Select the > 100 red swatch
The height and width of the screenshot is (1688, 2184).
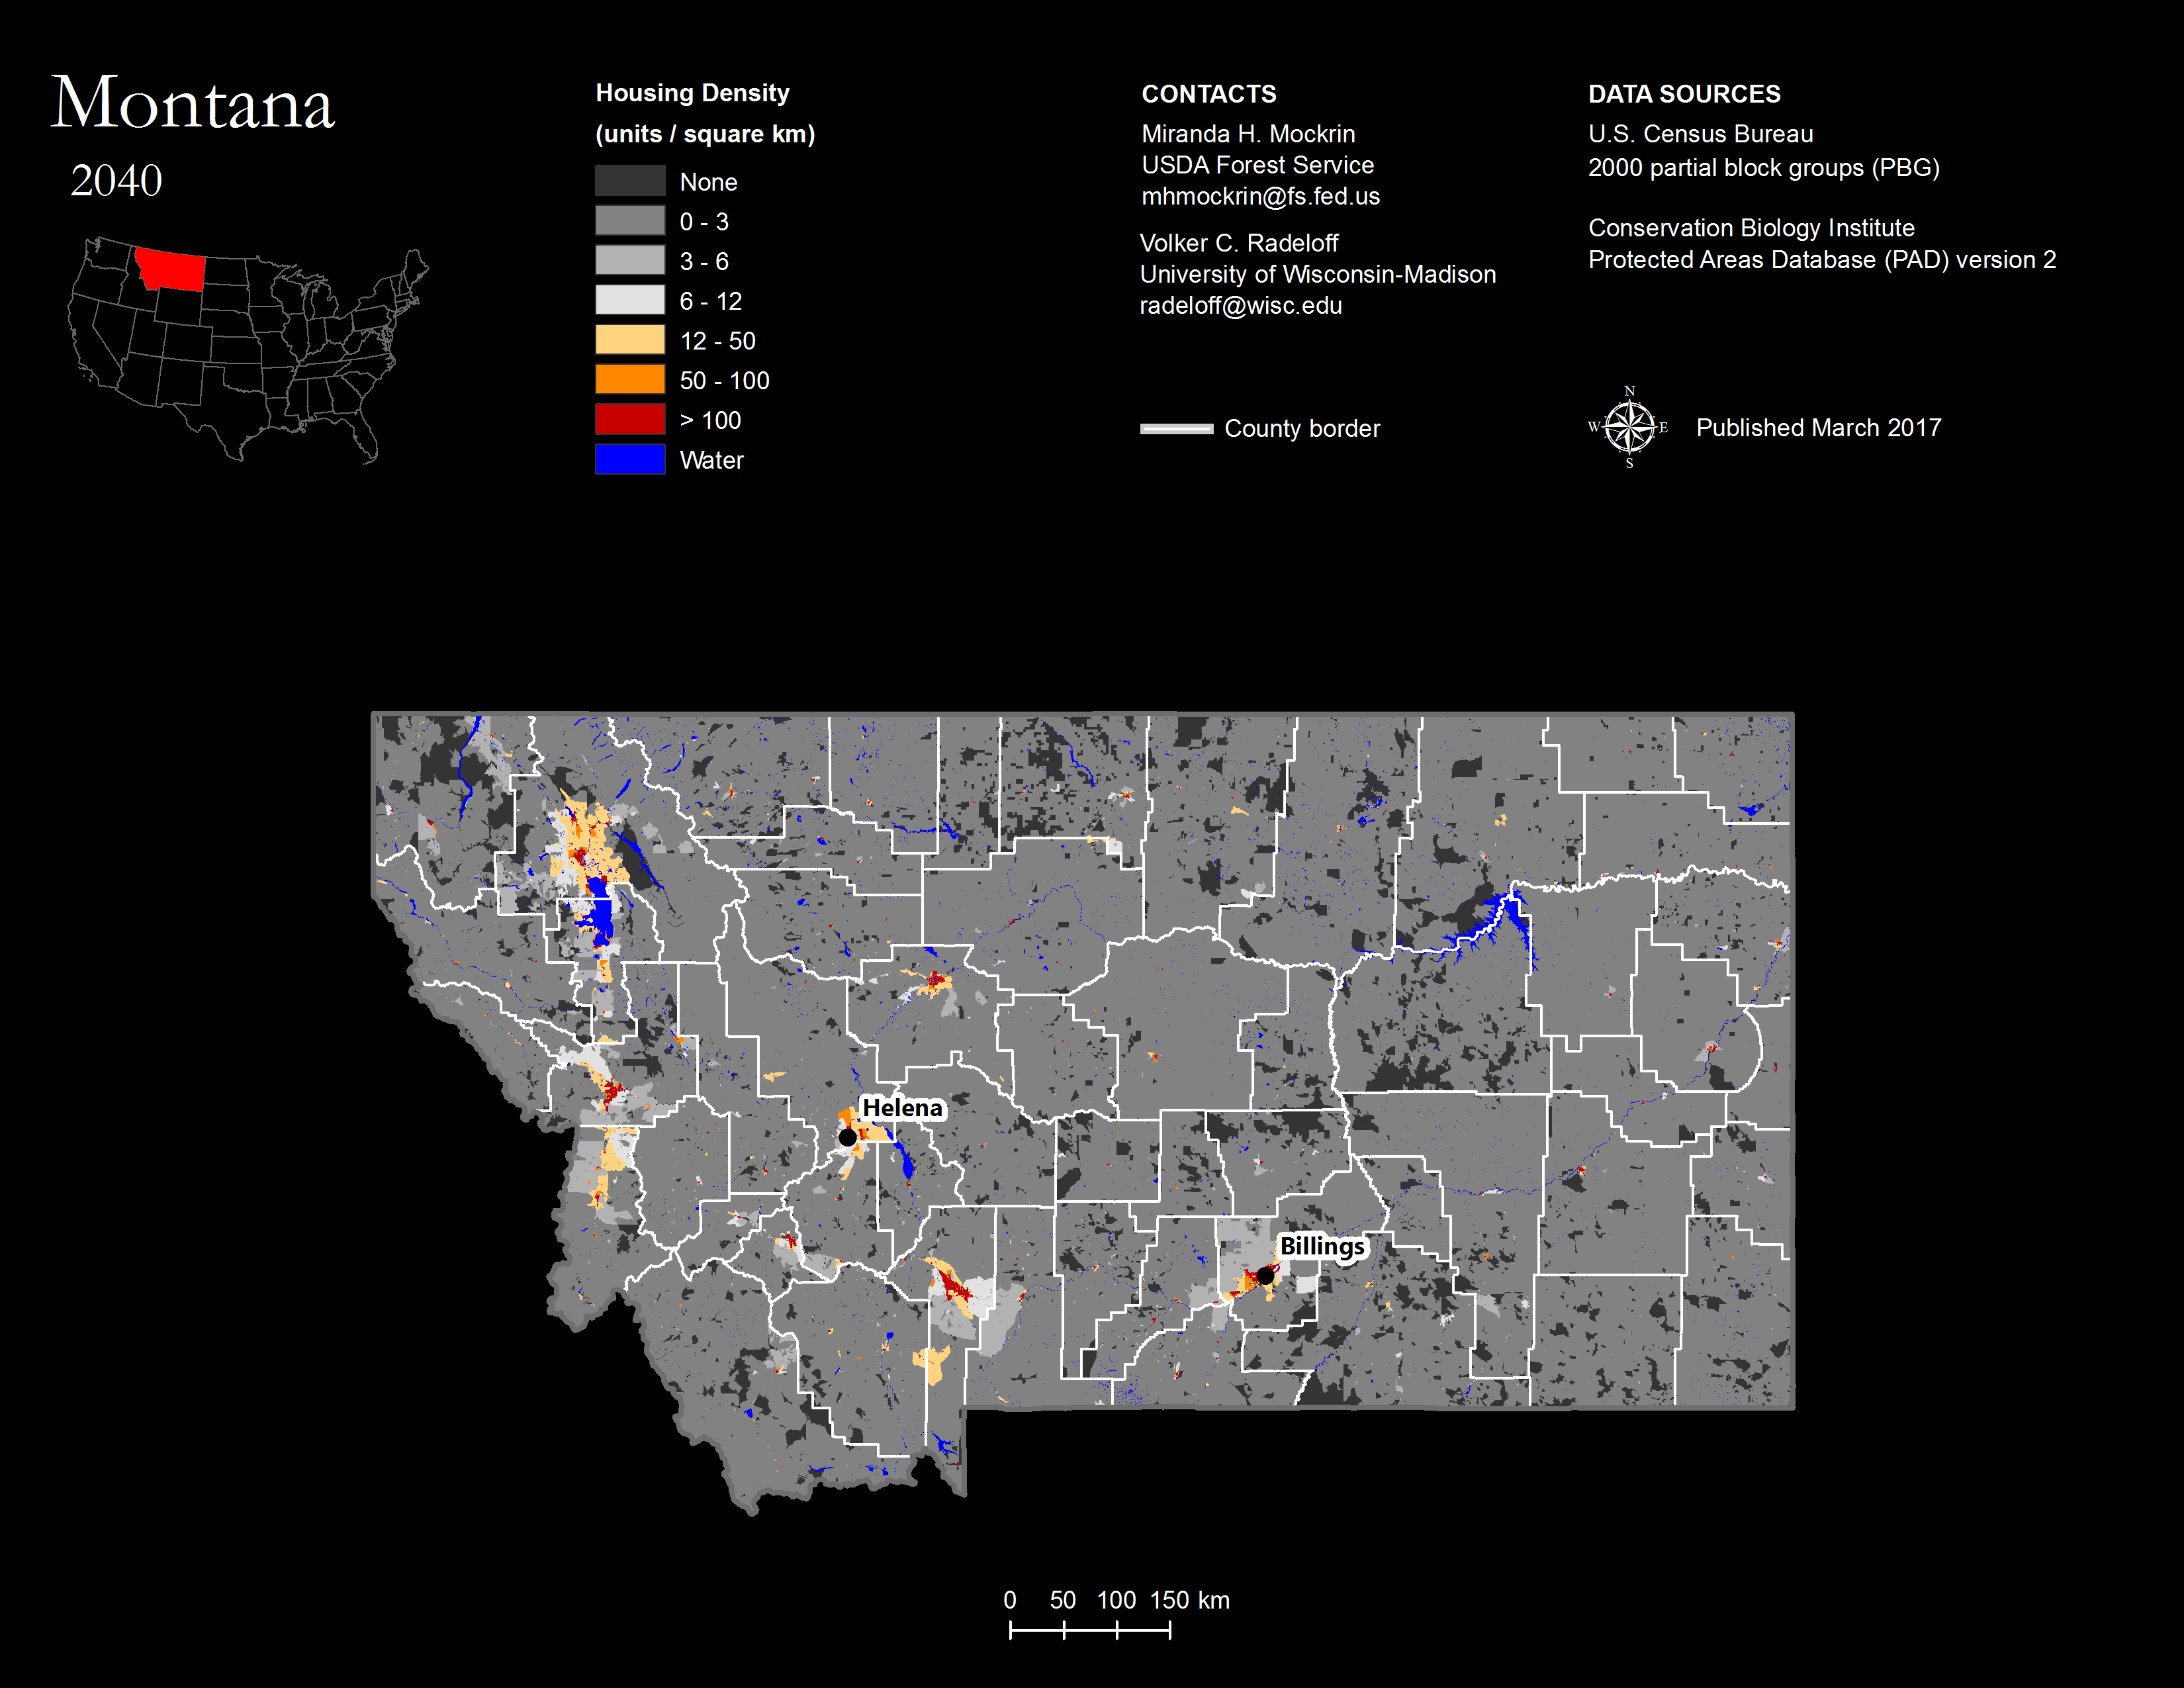tap(630, 419)
